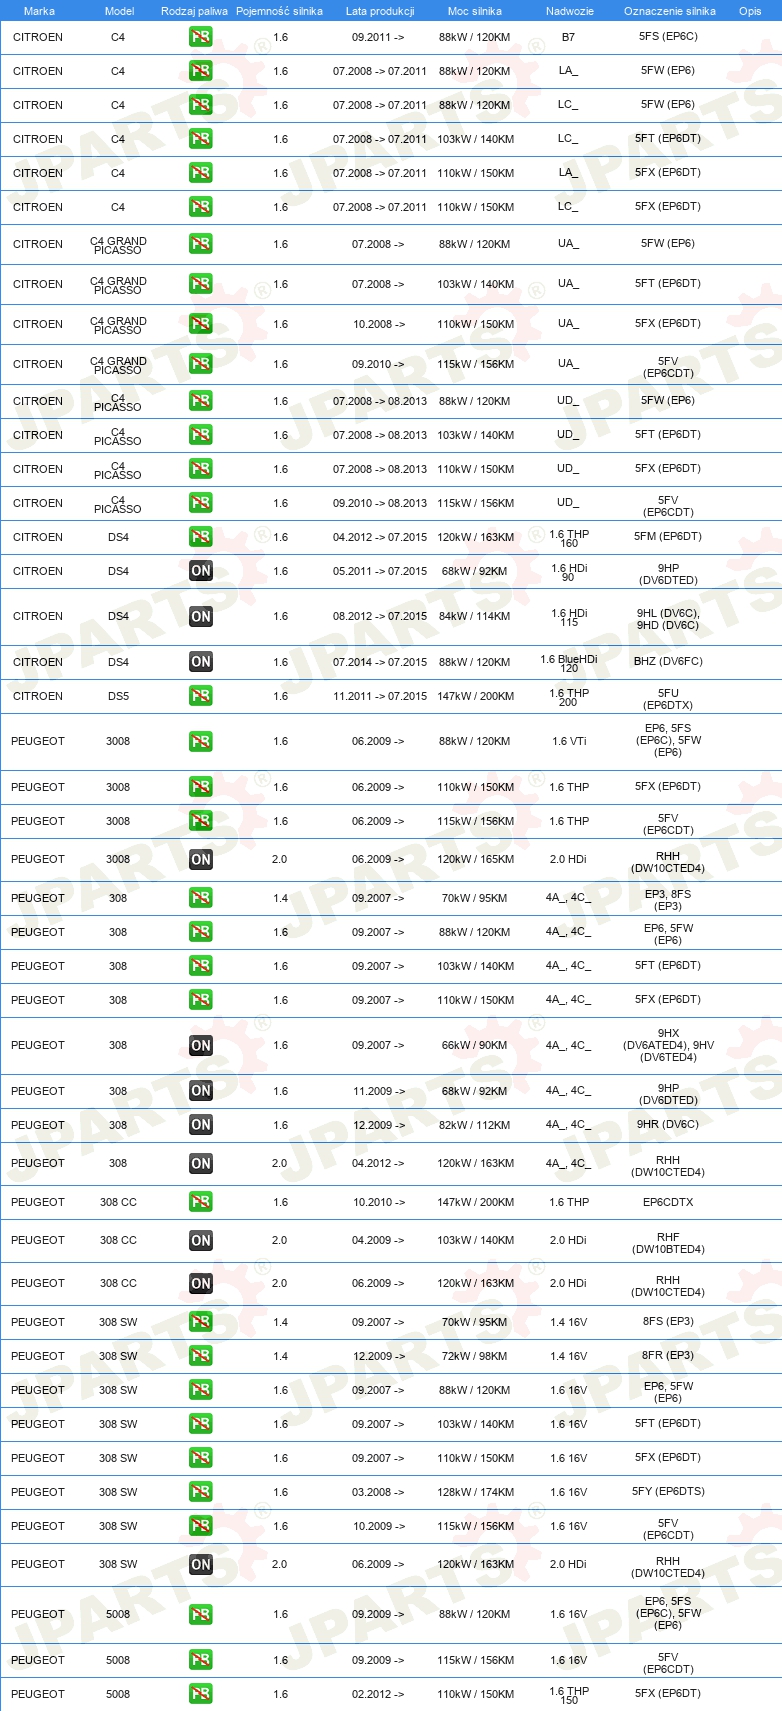Click the power value 120kW / 165KM
The image size is (782, 1711).
[476, 859]
